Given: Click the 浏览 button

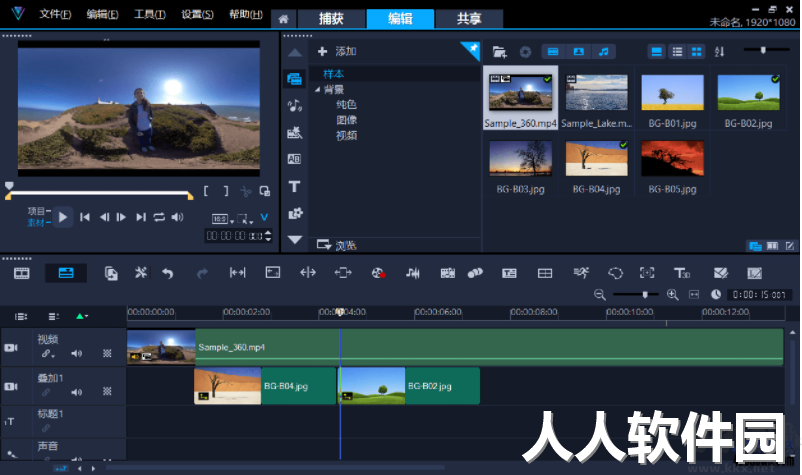Looking at the screenshot, I should (x=337, y=245).
